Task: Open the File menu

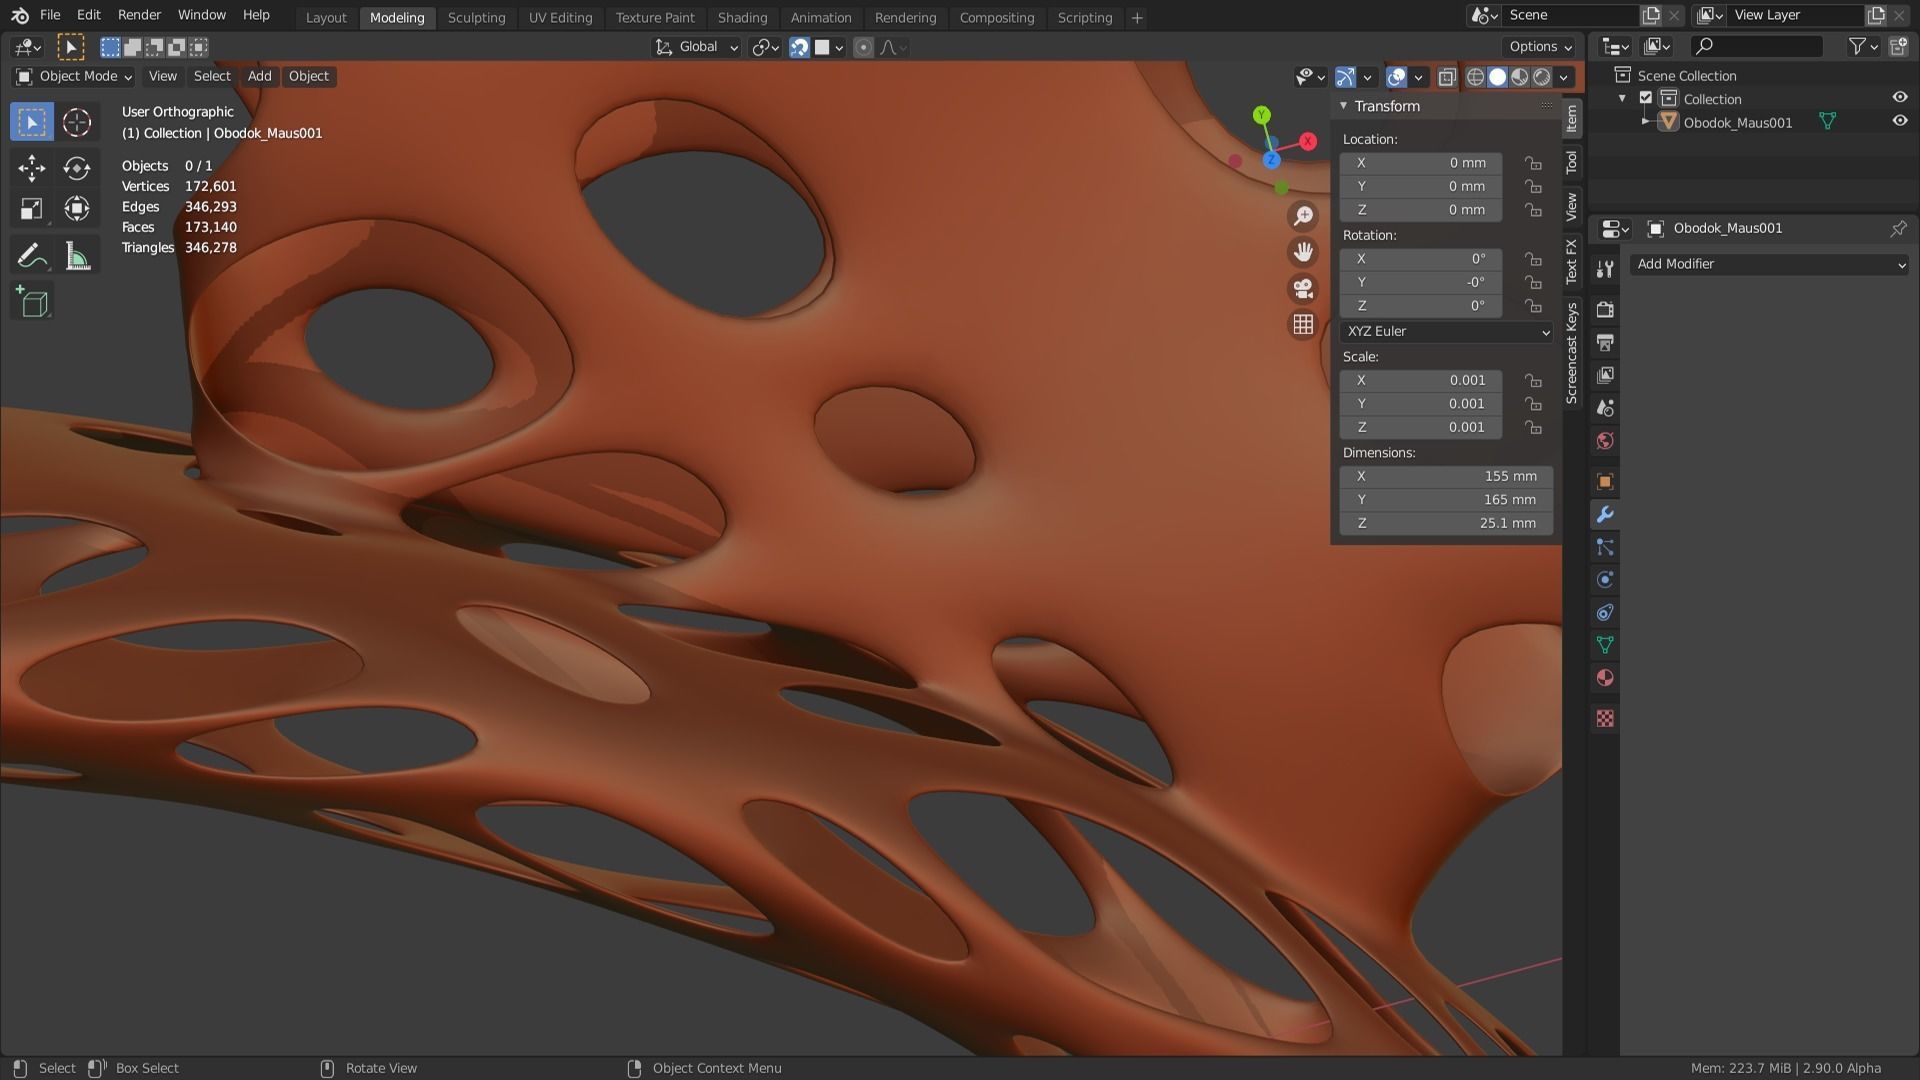Action: tap(50, 15)
